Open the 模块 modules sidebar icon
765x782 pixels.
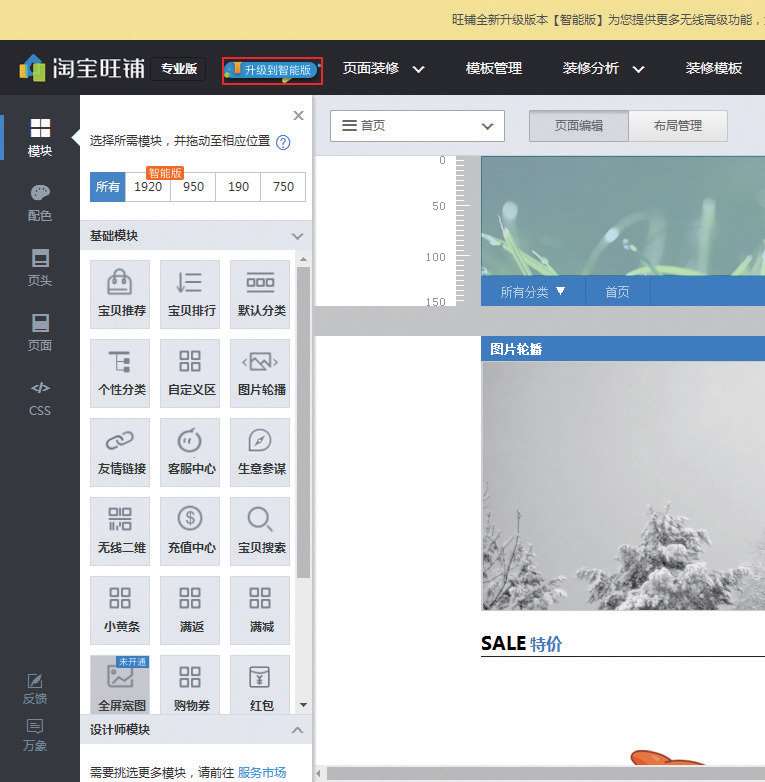(40, 137)
